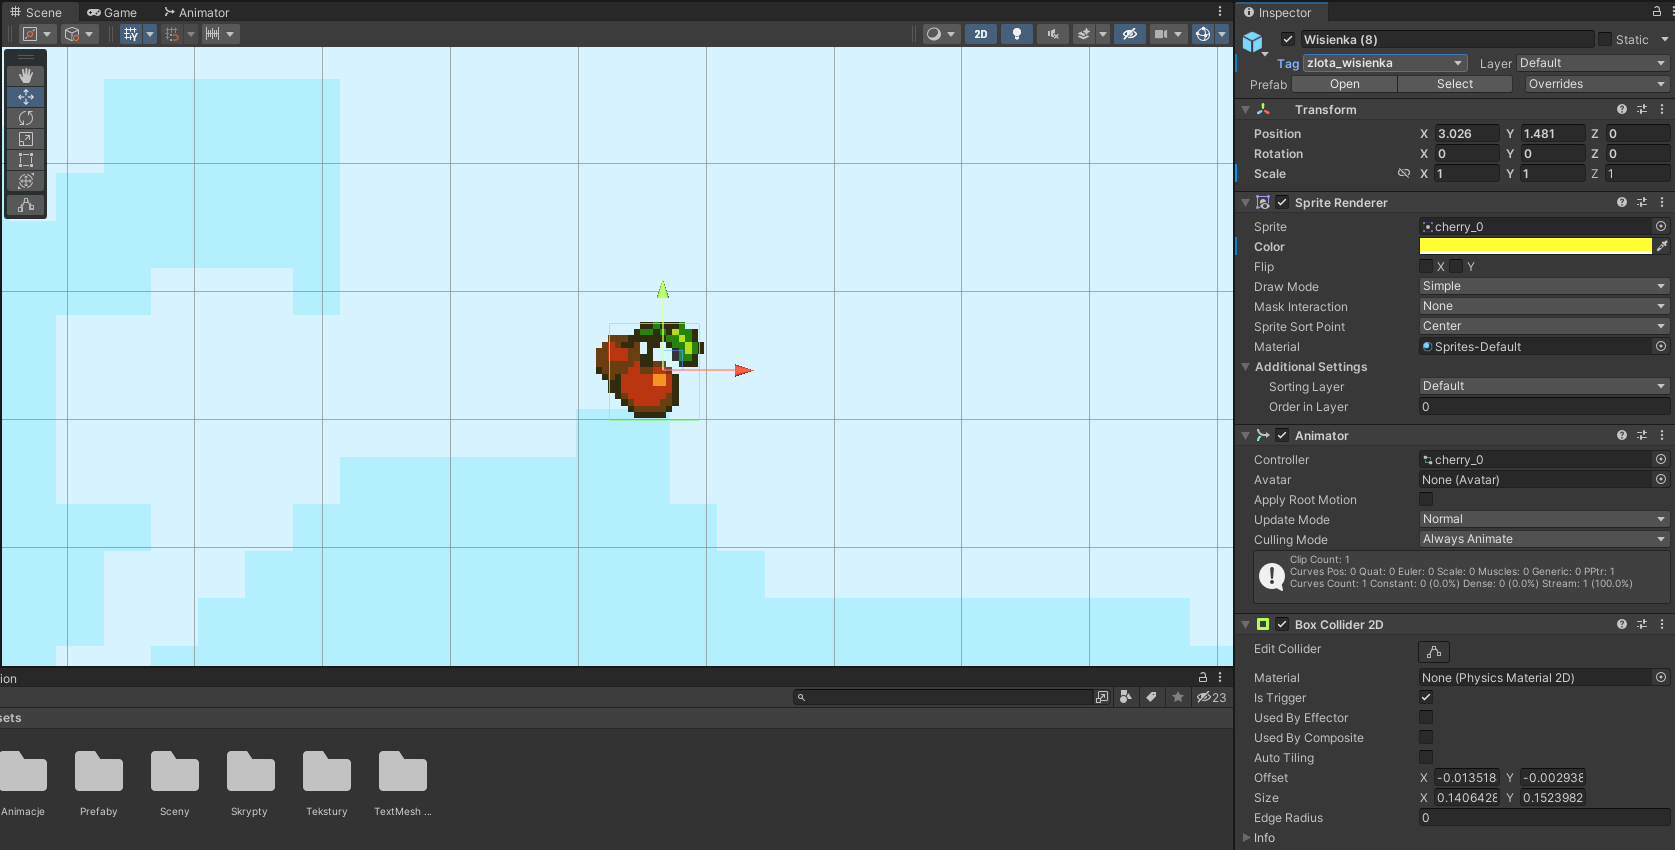Select the Rotate tool

pos(26,118)
